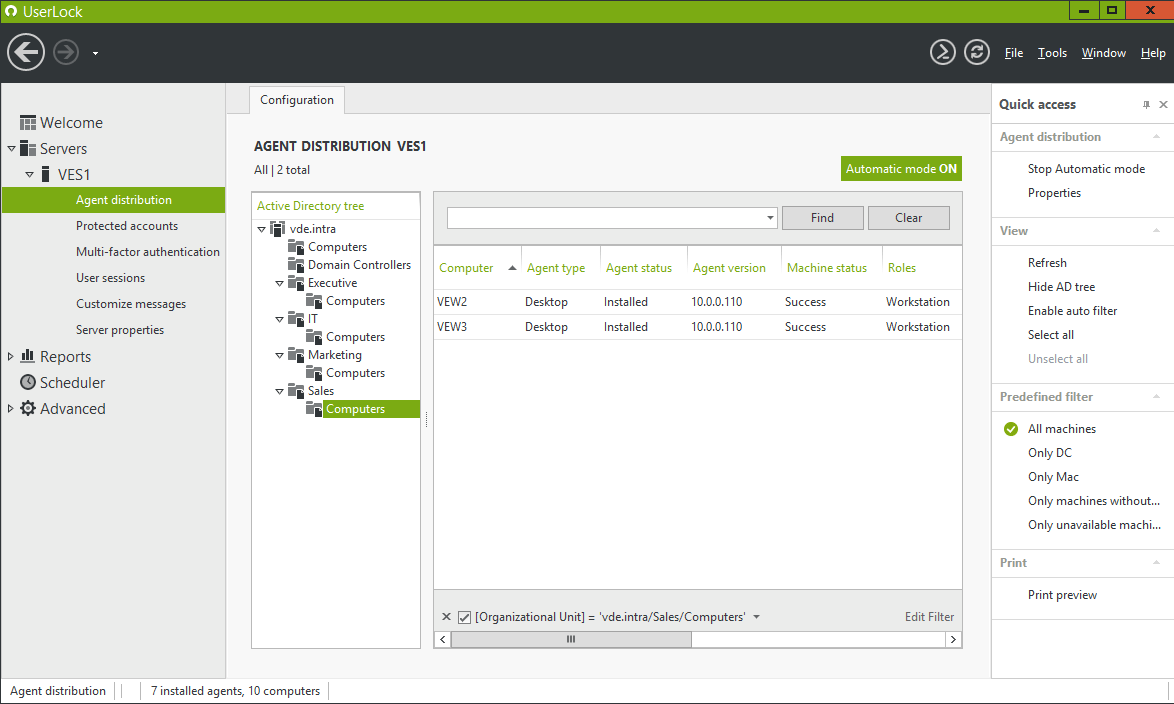This screenshot has height=704, width=1174.
Task: Click the horizontal scrollbar thumb
Action: pyautogui.click(x=571, y=639)
